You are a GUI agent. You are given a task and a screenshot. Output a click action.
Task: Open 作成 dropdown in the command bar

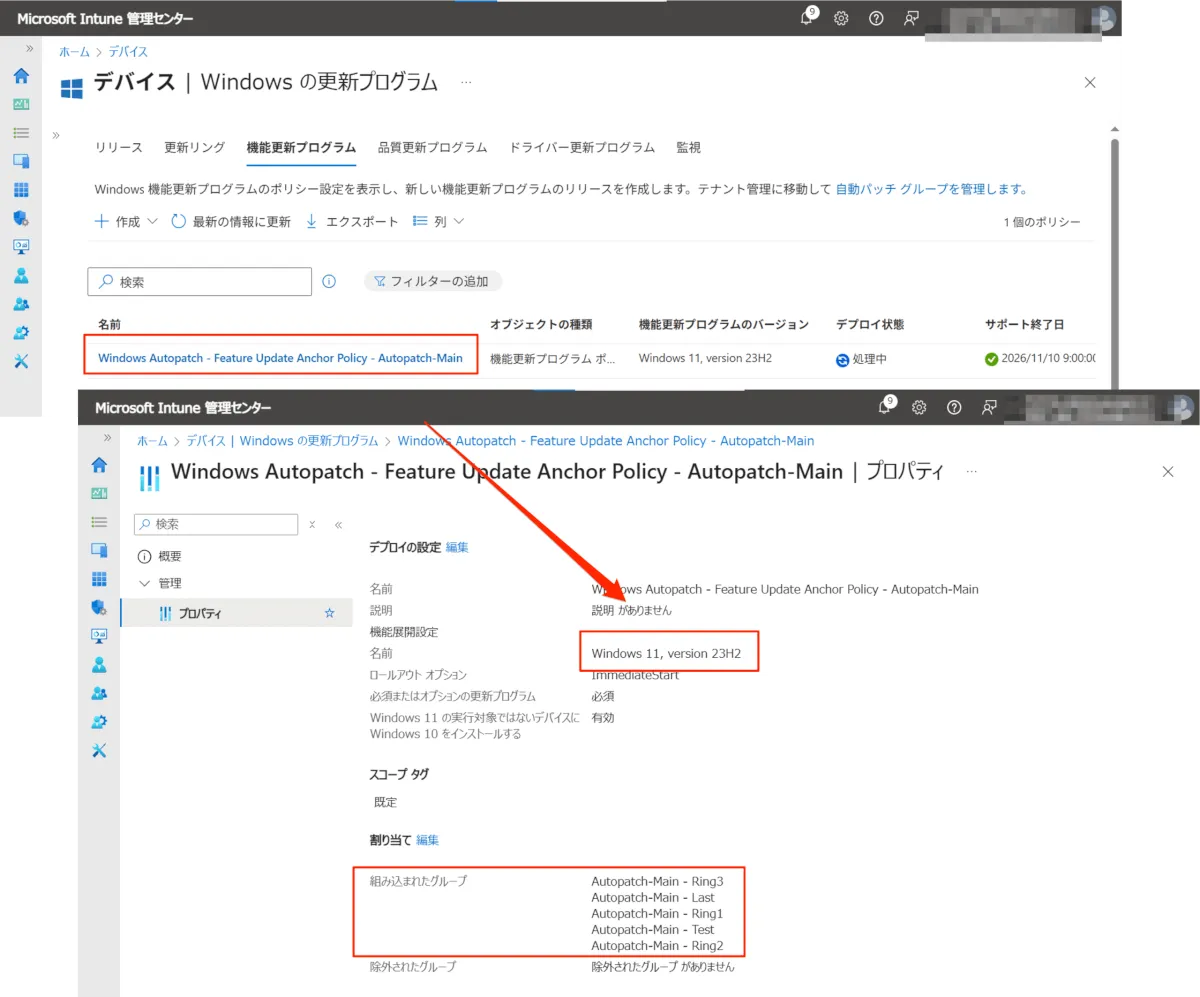(126, 222)
